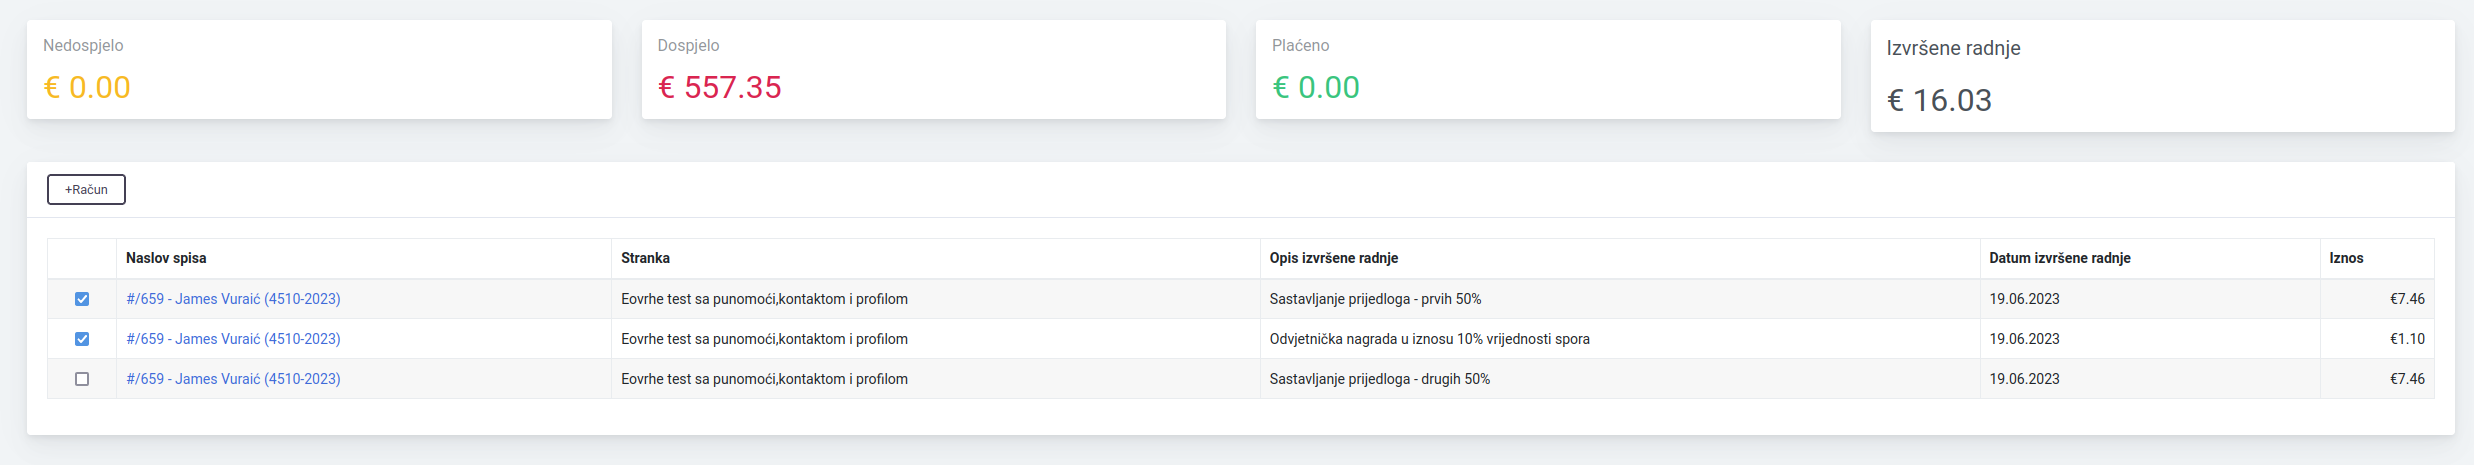
Task: Open case link in the 'prvih 50%' row
Action: pyautogui.click(x=233, y=299)
